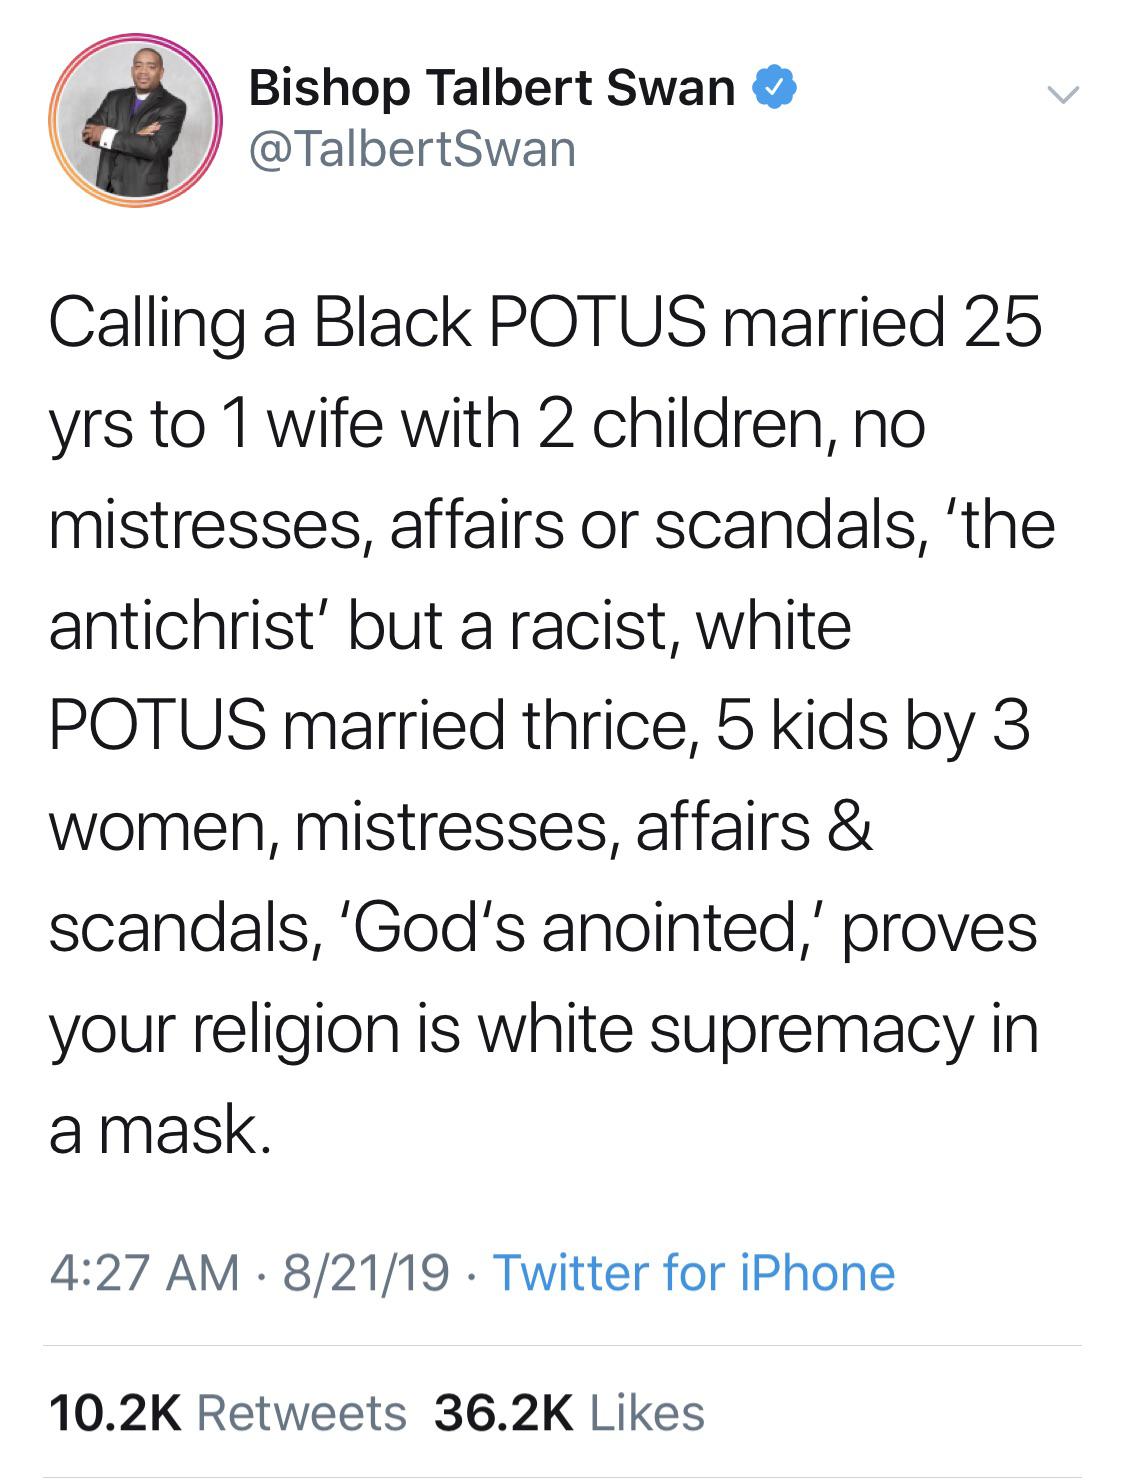Click the ampersand after "affairs"
Viewport: 1125px width, 1480px height.
851,827
